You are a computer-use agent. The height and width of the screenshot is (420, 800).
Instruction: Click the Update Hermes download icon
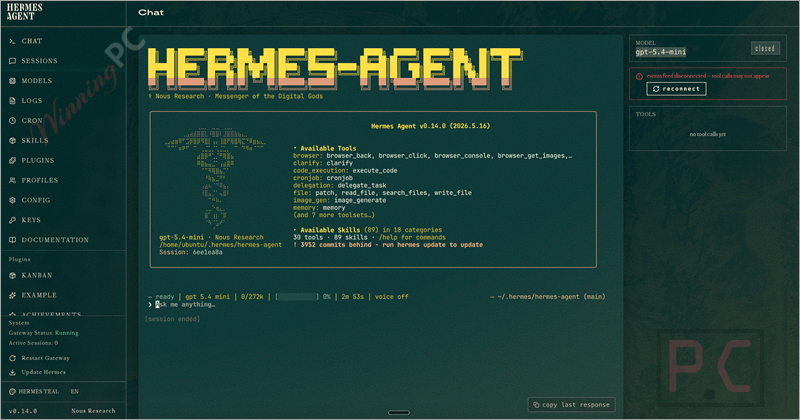(12, 373)
